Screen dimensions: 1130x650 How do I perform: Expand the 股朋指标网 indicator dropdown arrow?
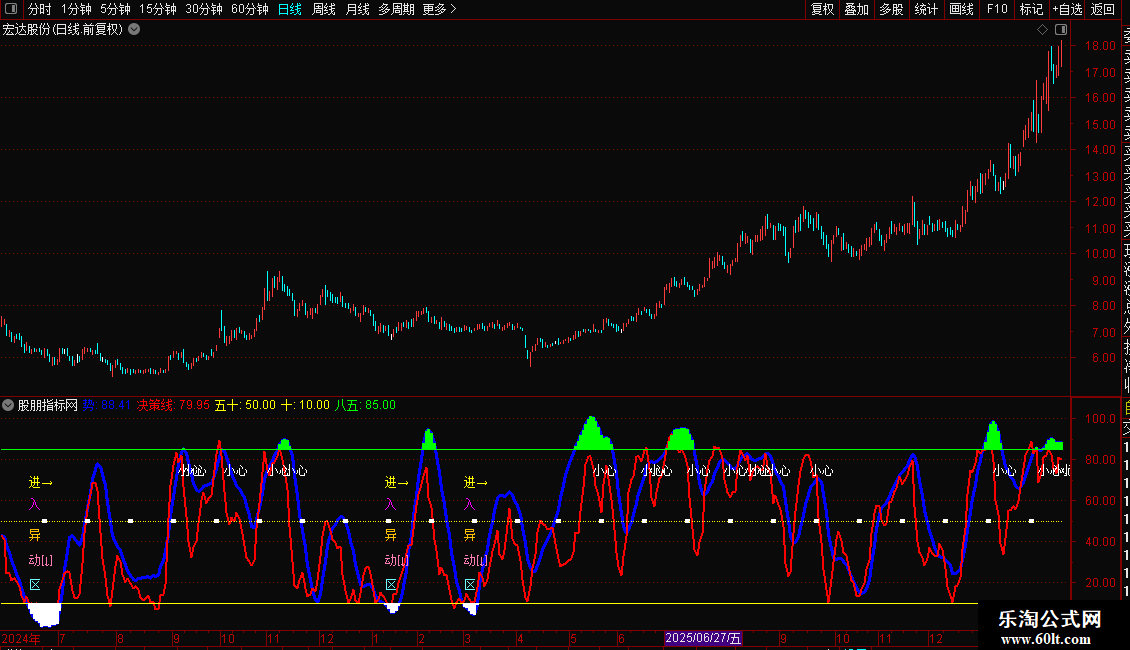click(9, 405)
